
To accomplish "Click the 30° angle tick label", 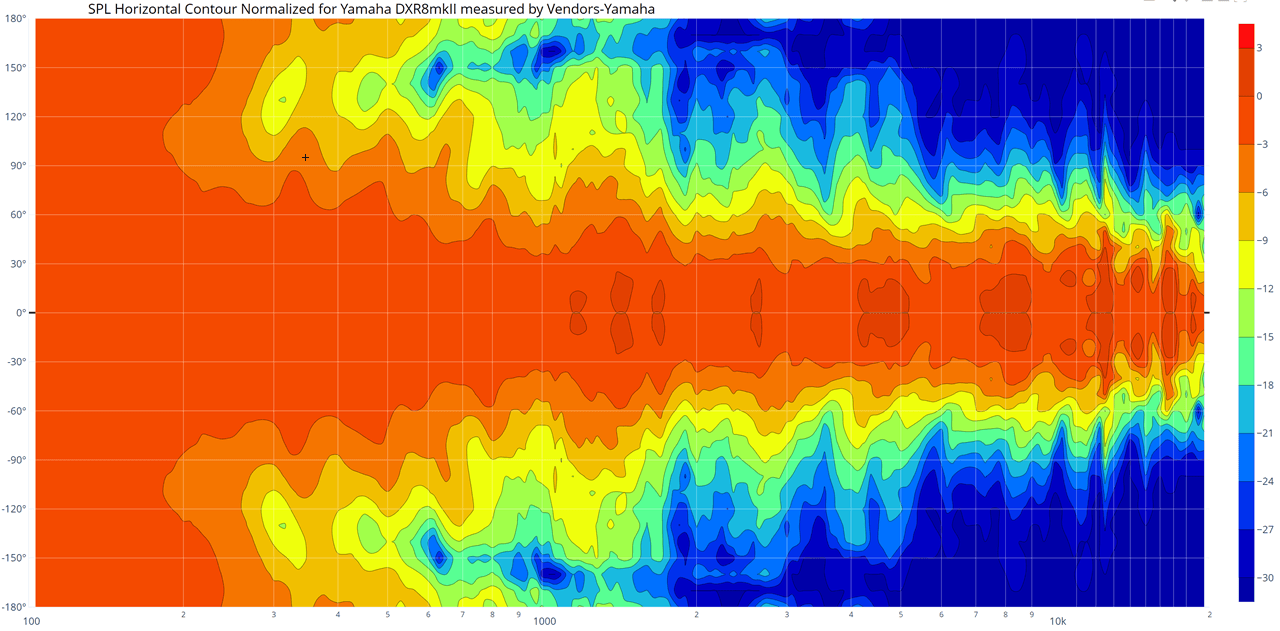I will 20,264.
